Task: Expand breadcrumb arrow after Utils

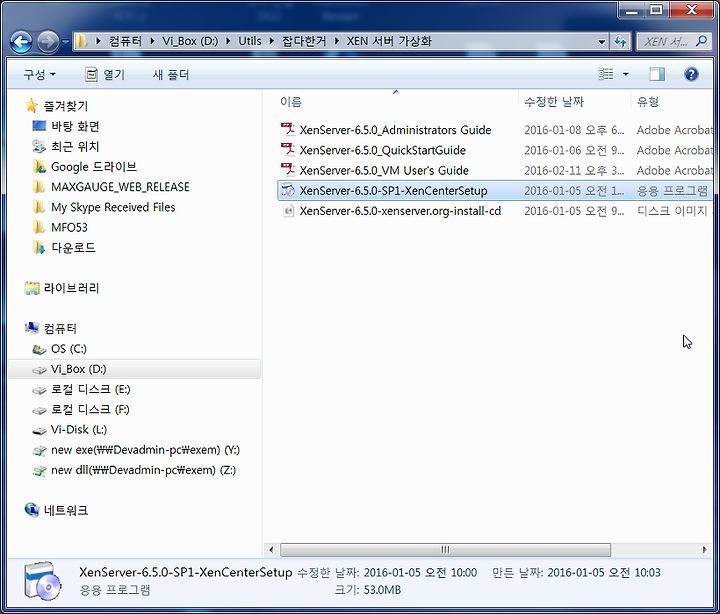Action: (271, 41)
